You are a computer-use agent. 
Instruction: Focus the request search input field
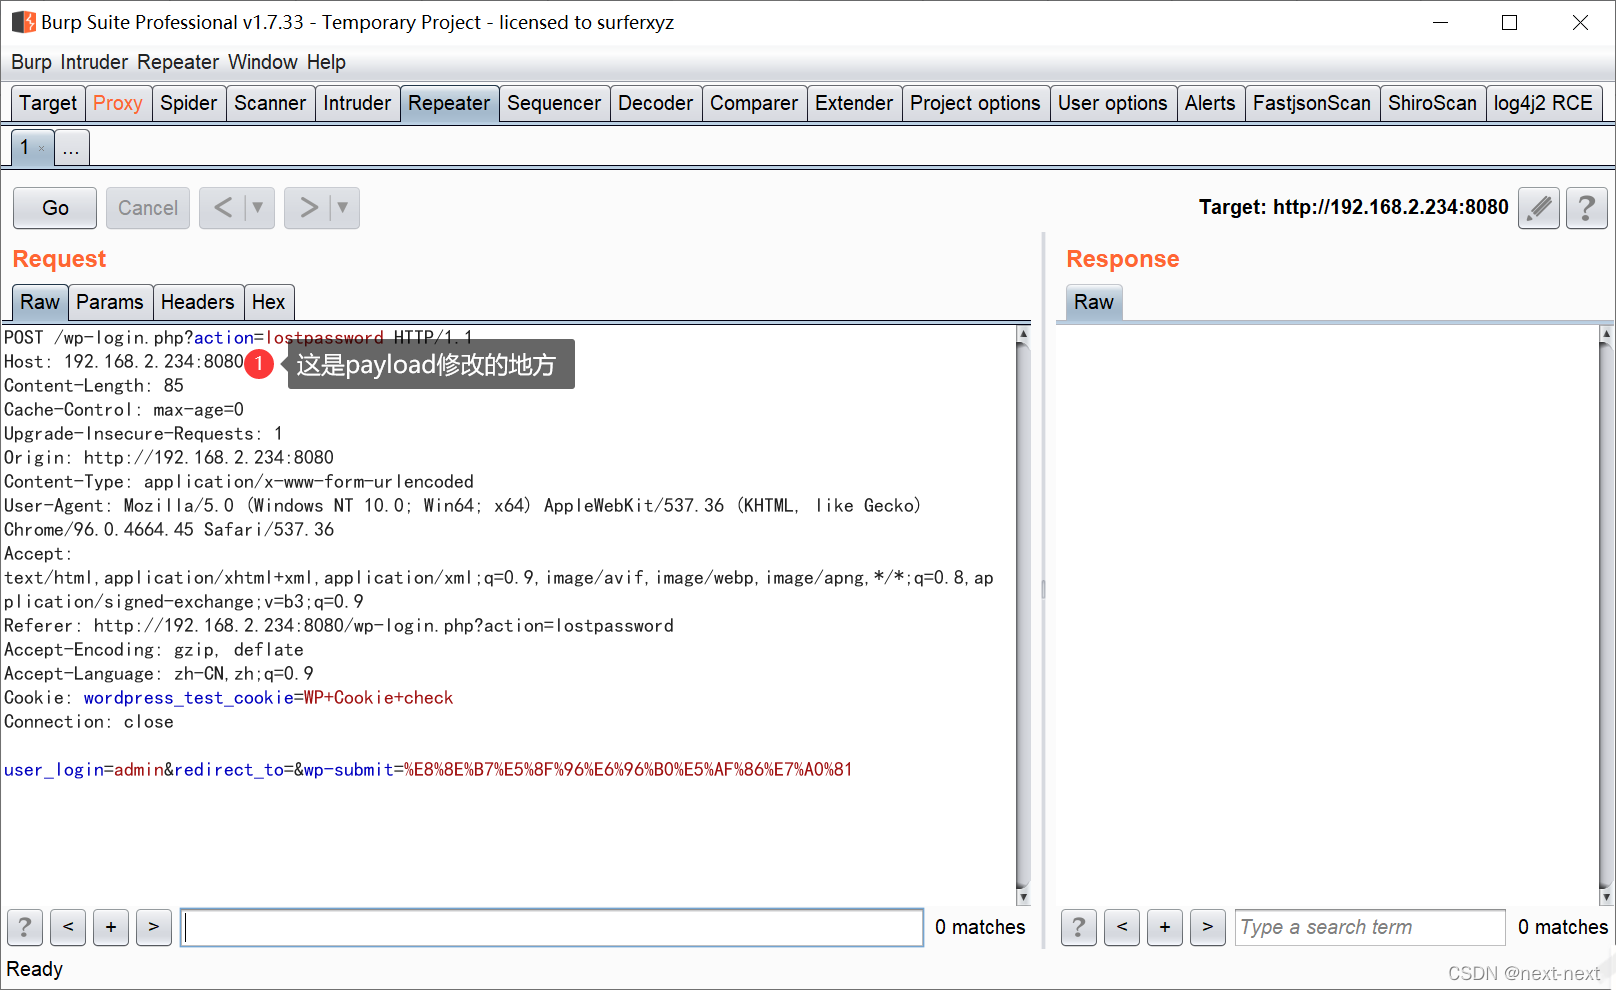(552, 928)
